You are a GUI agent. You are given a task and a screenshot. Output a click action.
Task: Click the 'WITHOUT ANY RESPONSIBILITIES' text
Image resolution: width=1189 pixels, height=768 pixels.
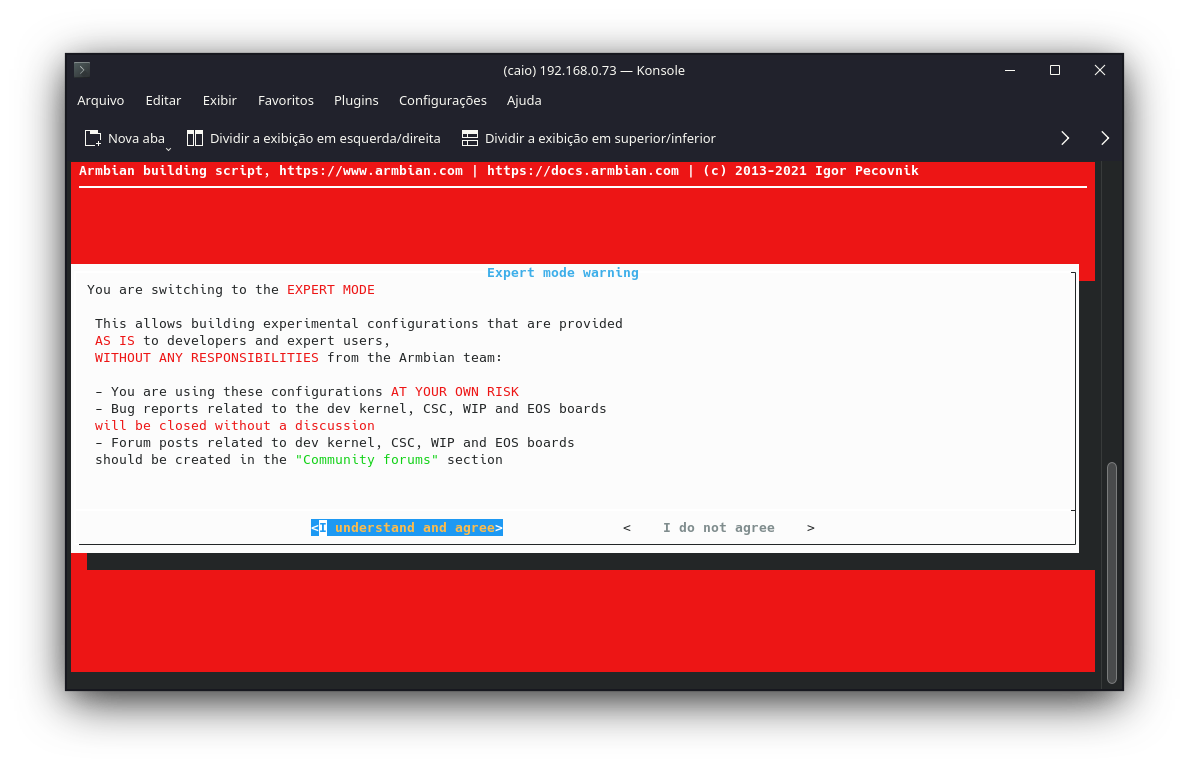pyautogui.click(x=206, y=358)
